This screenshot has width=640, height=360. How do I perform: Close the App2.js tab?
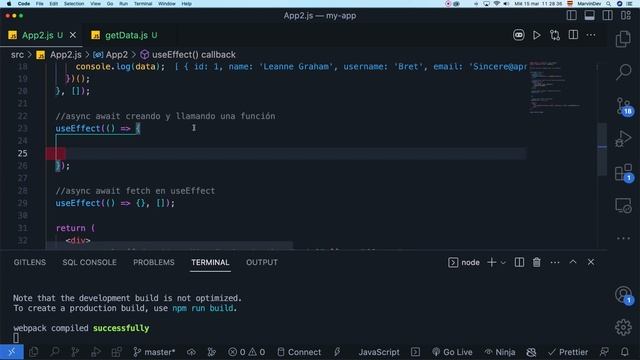point(73,36)
